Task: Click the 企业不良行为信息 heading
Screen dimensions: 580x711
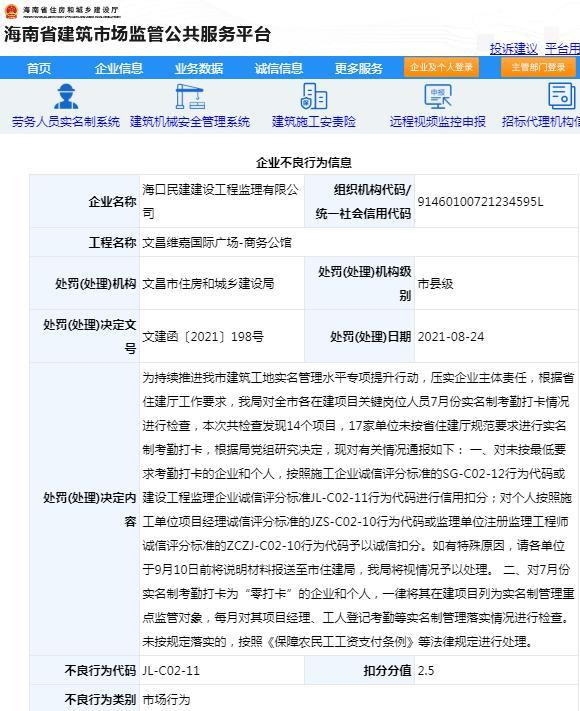Action: point(304,163)
